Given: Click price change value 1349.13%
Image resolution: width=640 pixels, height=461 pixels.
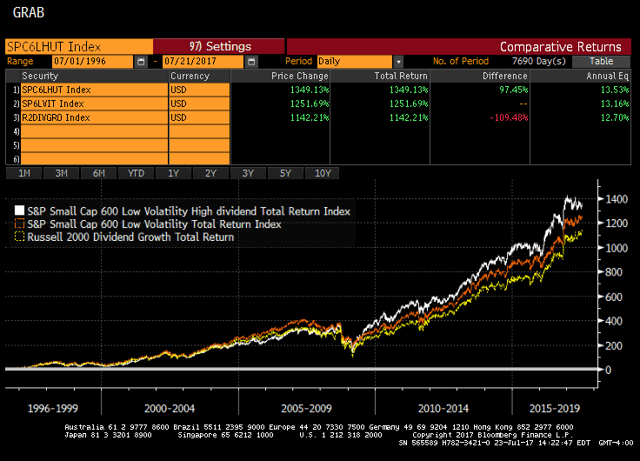Looking at the screenshot, I should click(309, 90).
